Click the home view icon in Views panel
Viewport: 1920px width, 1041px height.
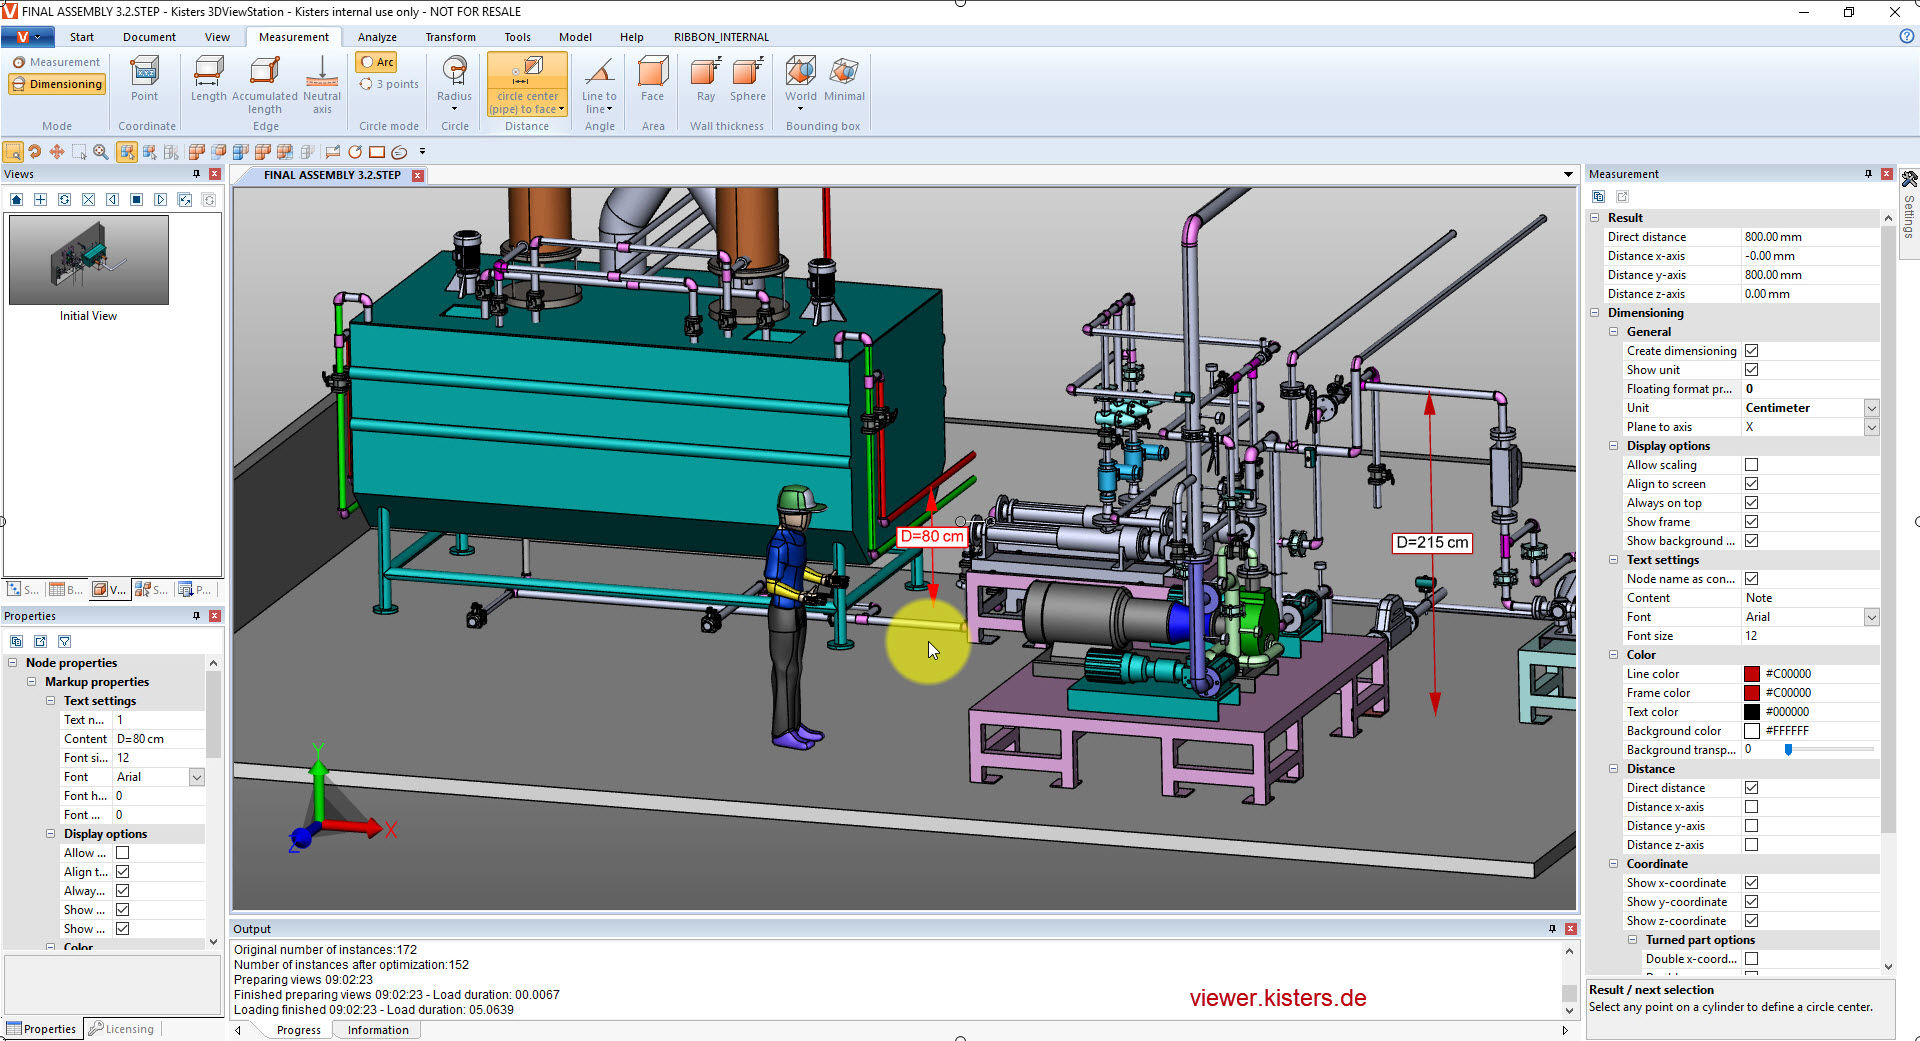click(x=16, y=200)
